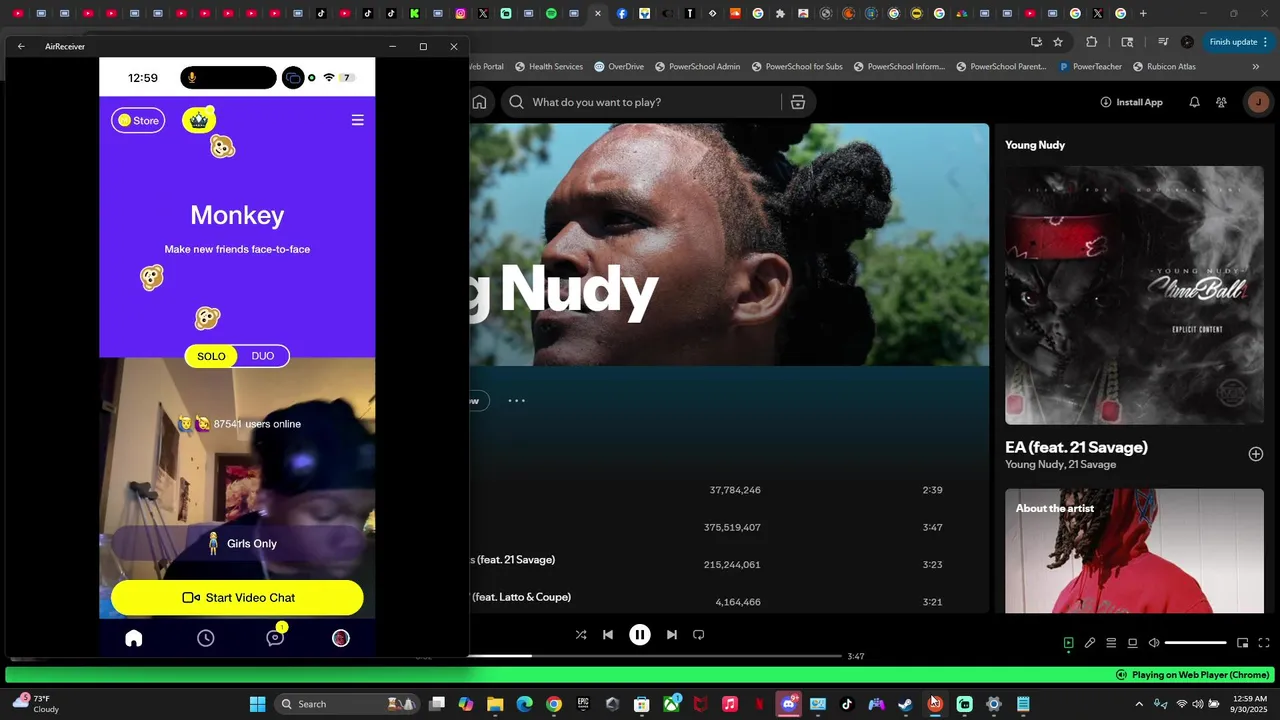Skip to next track
This screenshot has width=1280, height=720.
point(672,635)
